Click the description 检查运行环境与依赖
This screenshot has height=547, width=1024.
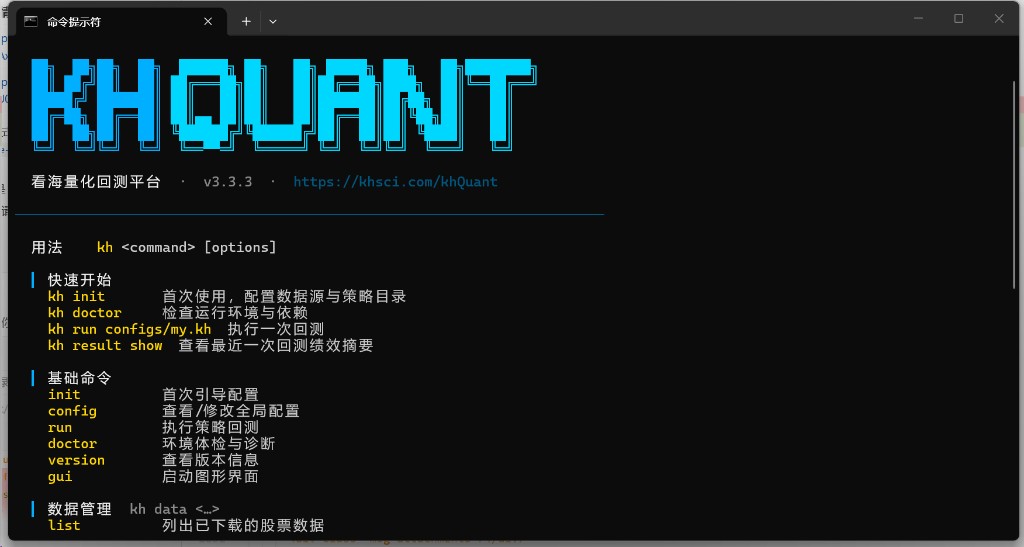tap(235, 313)
